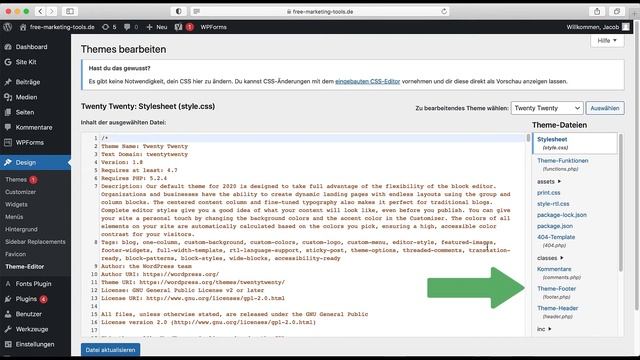Click into code editor line 1
640x360 pixels.
coord(312,138)
